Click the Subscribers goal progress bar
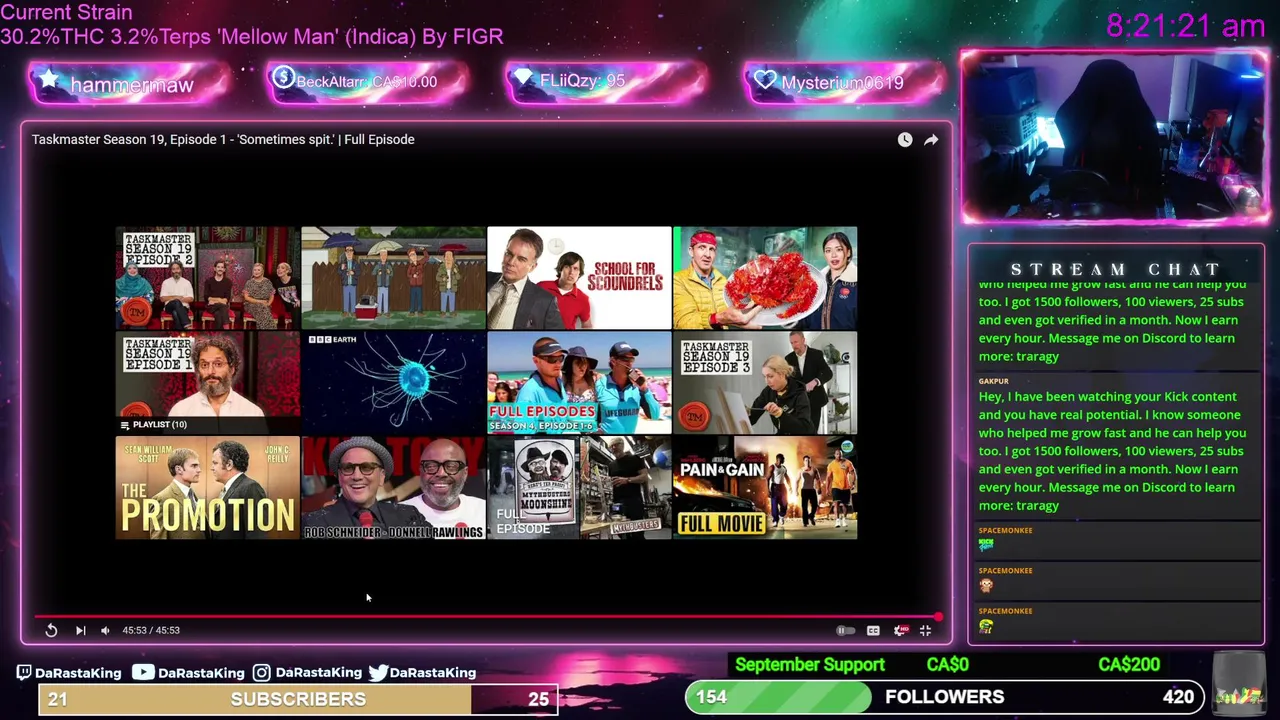1280x720 pixels. (298, 699)
